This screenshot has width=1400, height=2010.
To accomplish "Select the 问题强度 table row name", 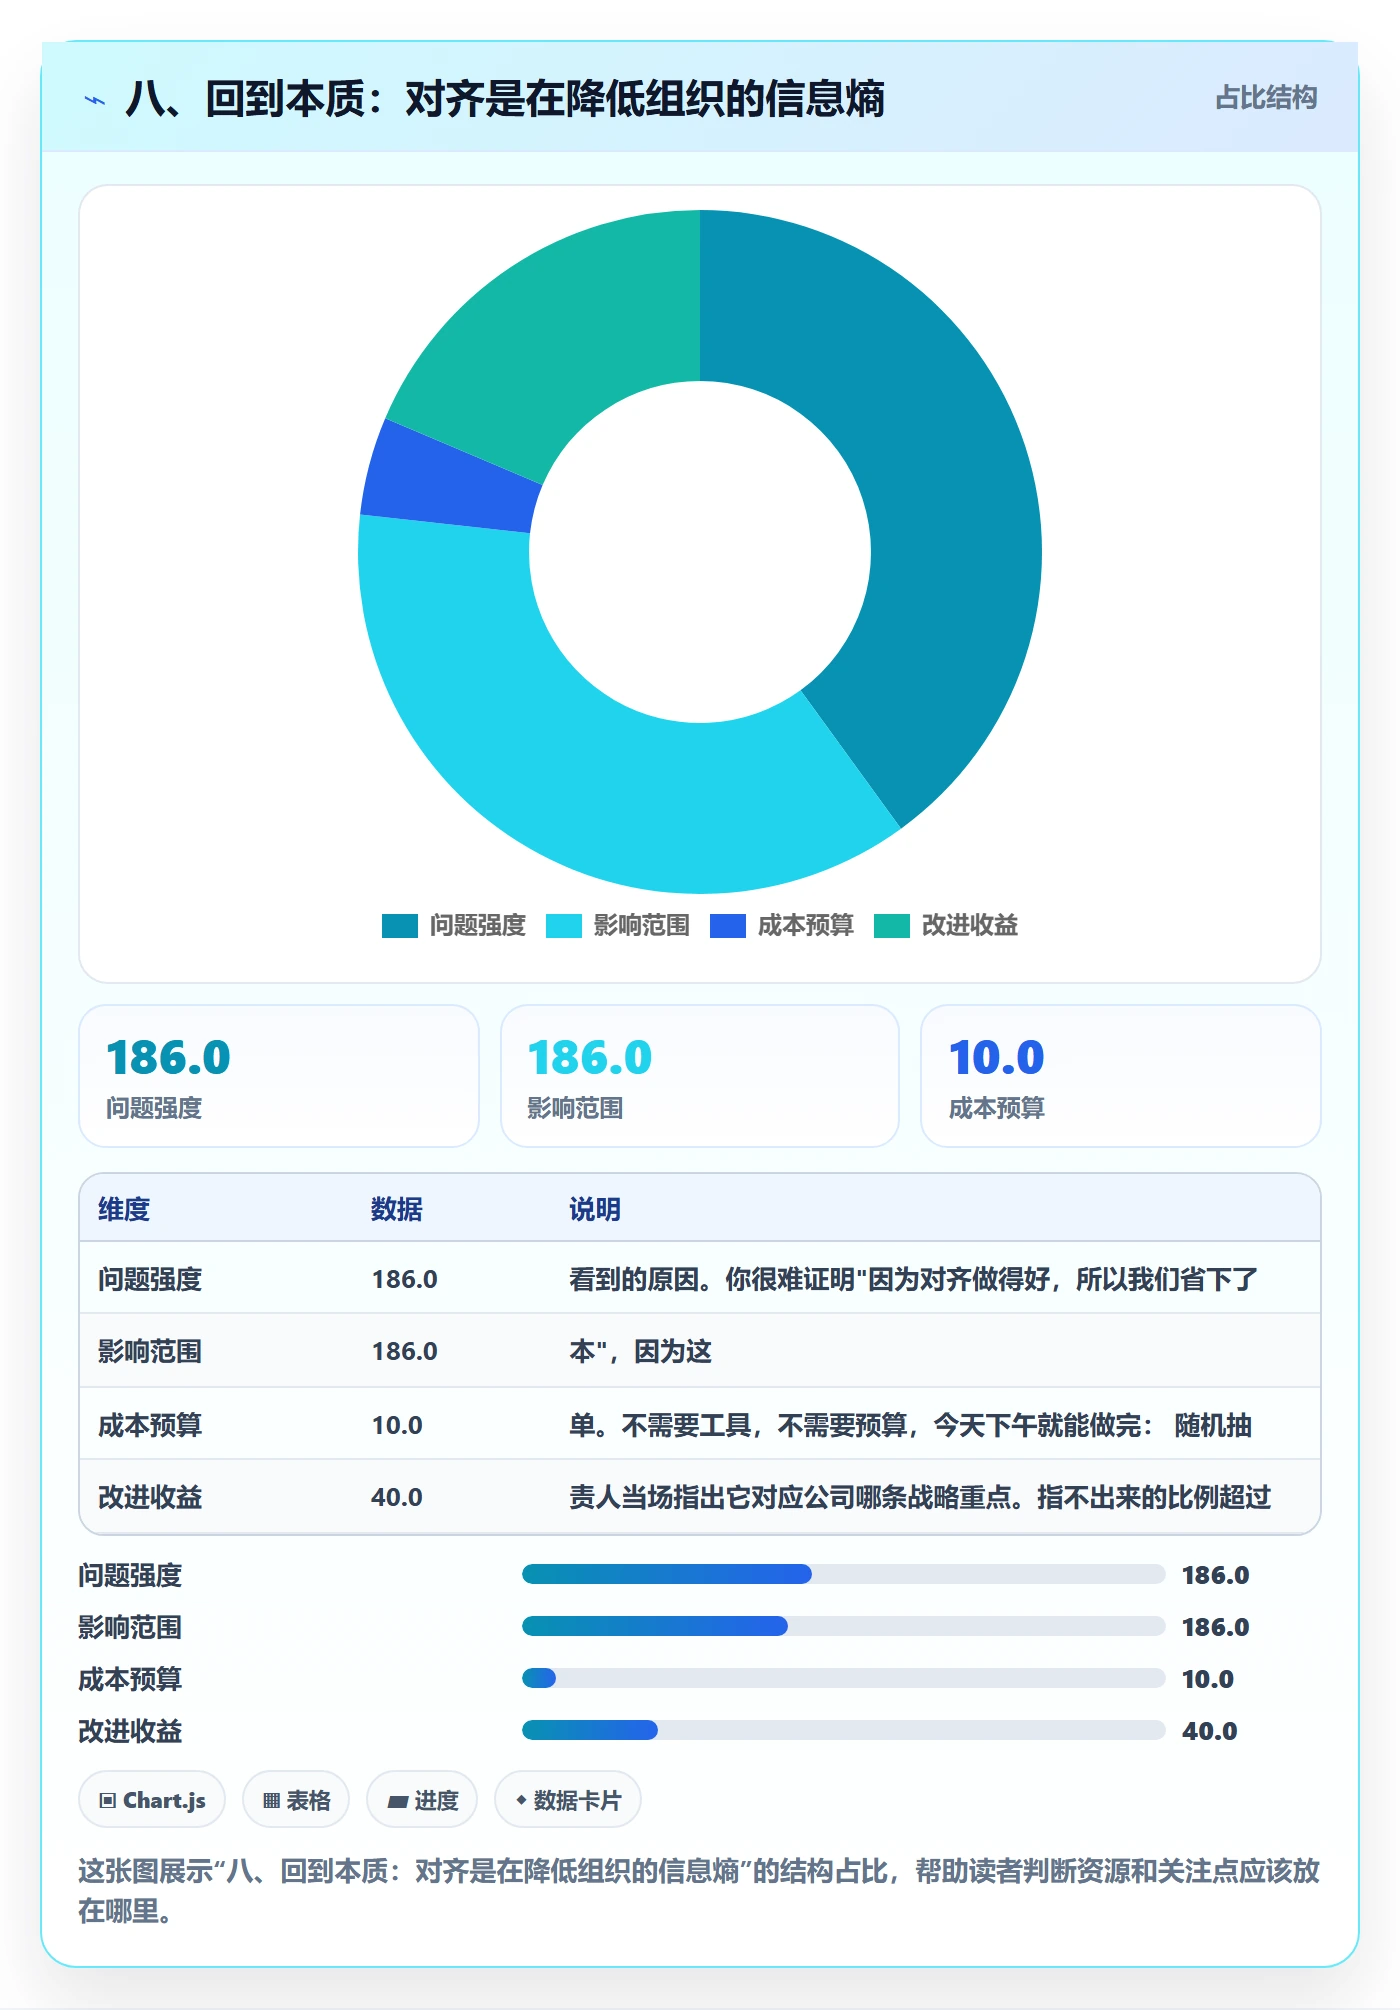I will tap(150, 1279).
